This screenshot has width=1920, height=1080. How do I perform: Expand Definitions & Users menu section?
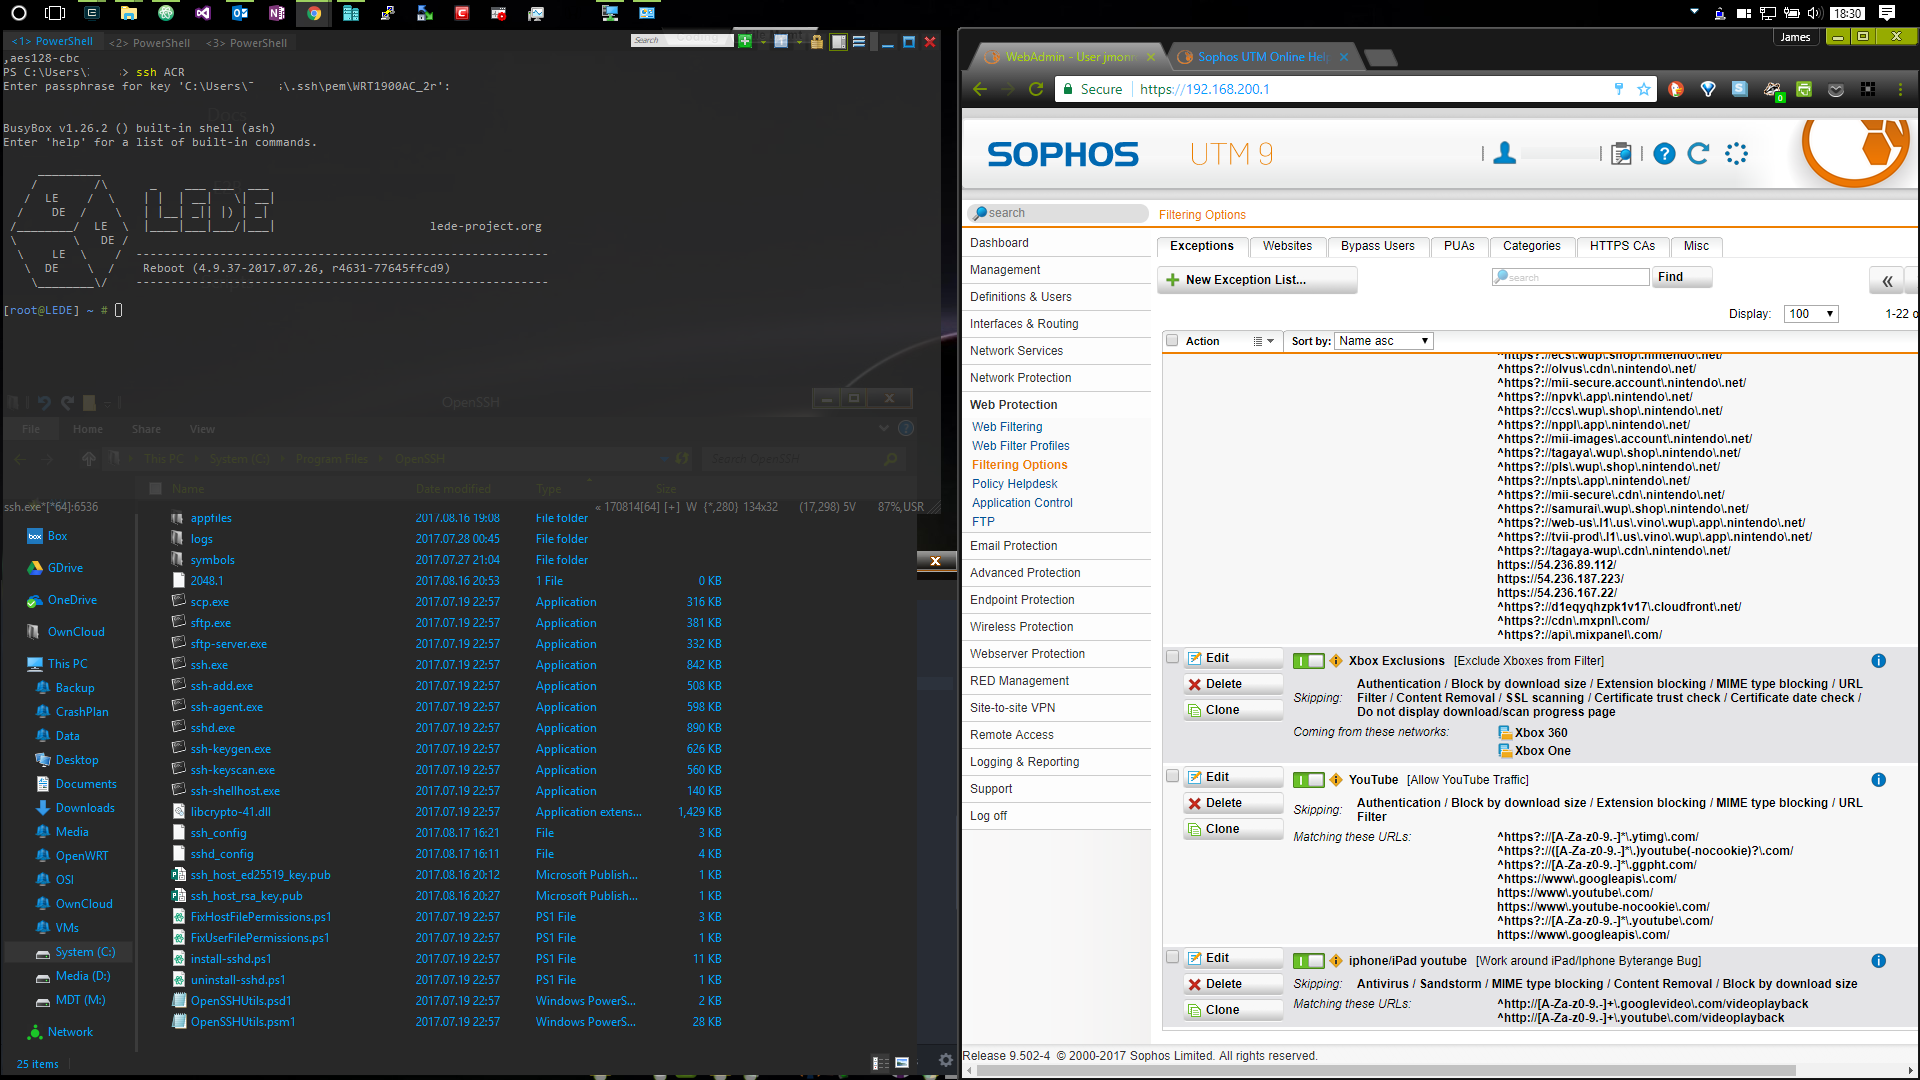(x=1020, y=297)
